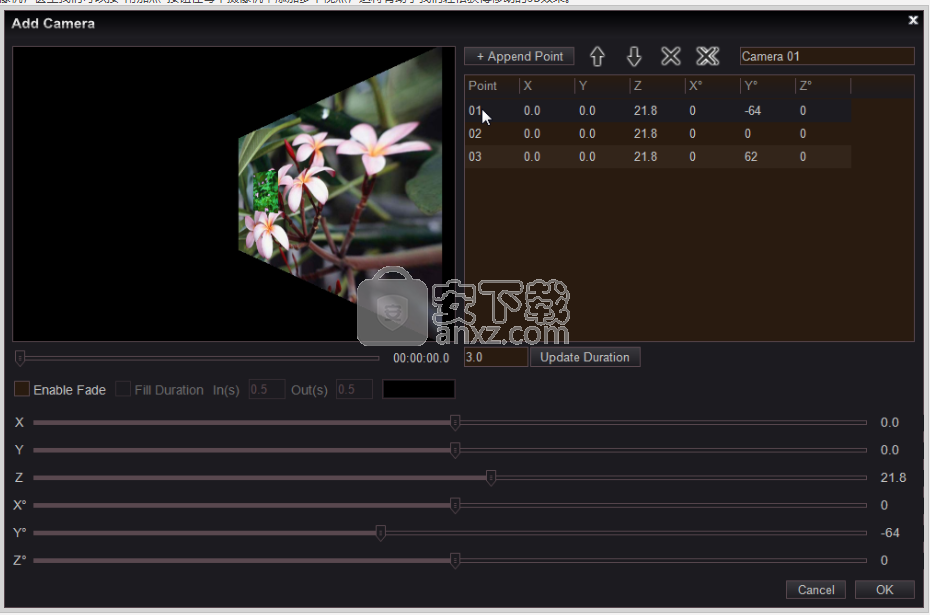Select point row 03
Viewport: 930px width, 615px height.
[x=658, y=157]
